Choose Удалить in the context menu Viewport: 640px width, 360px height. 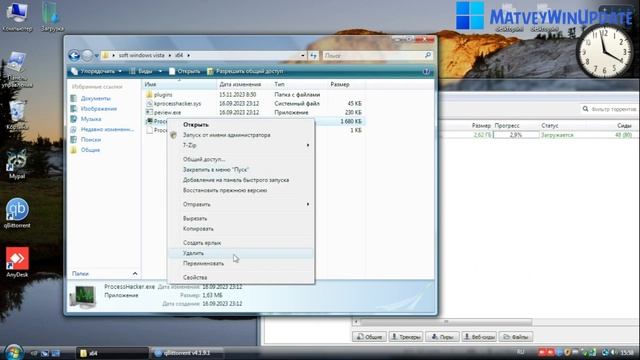(241, 253)
